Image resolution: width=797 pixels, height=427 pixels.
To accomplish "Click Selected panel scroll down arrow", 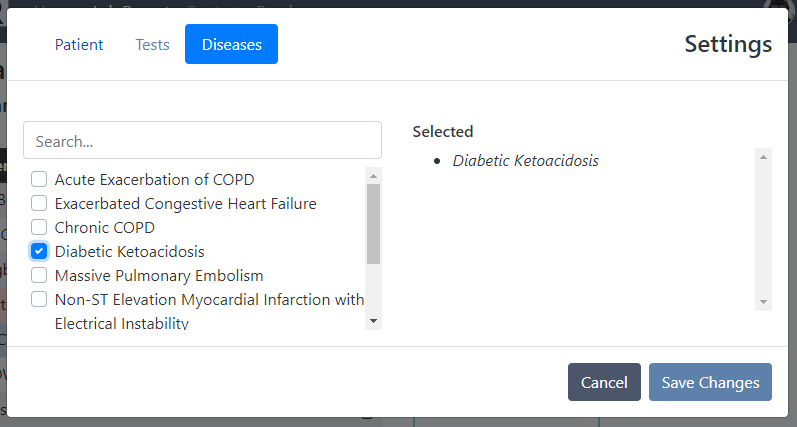I will pyautogui.click(x=763, y=302).
